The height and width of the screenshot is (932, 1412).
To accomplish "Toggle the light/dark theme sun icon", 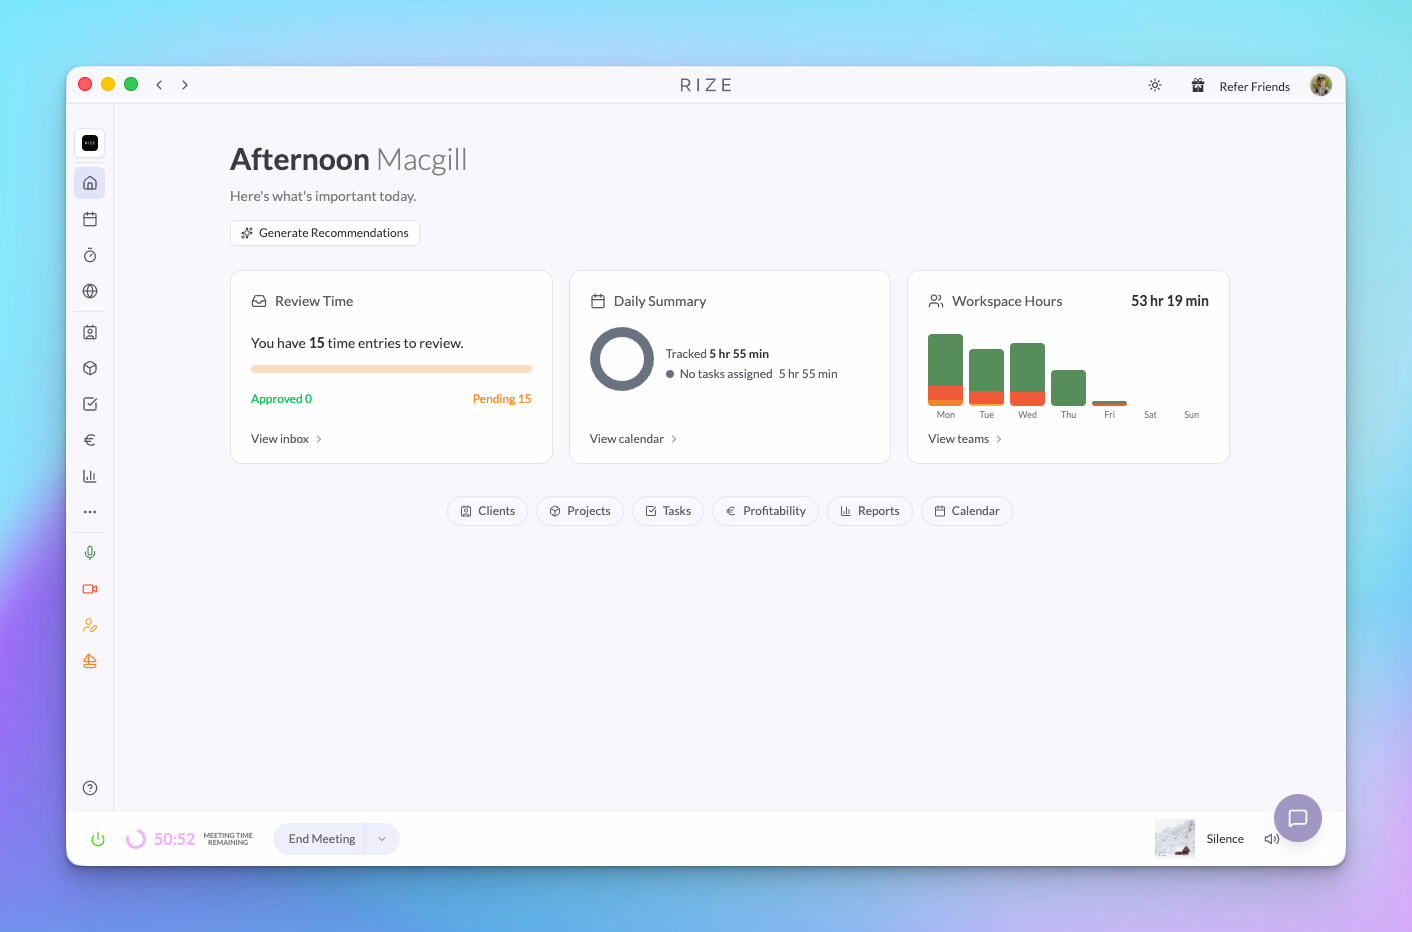I will pyautogui.click(x=1155, y=86).
